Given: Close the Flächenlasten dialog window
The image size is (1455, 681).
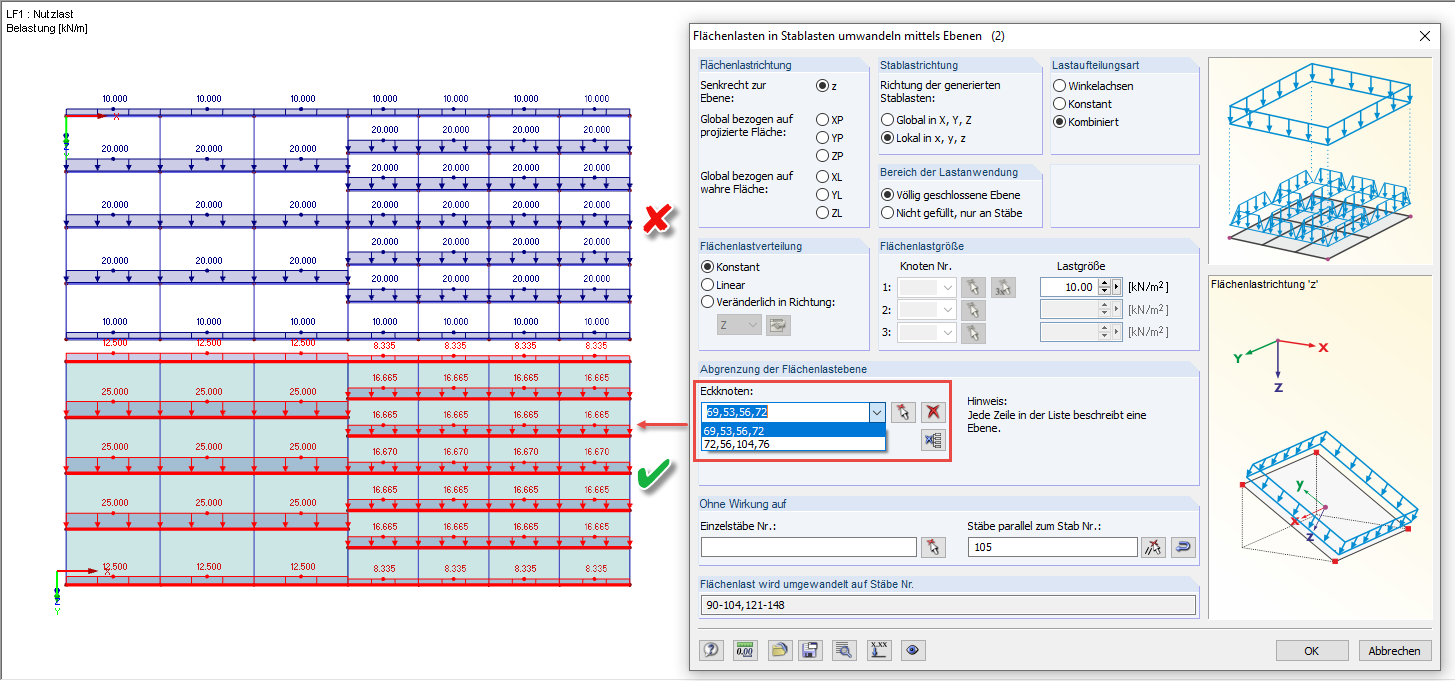Looking at the screenshot, I should click(1424, 36).
